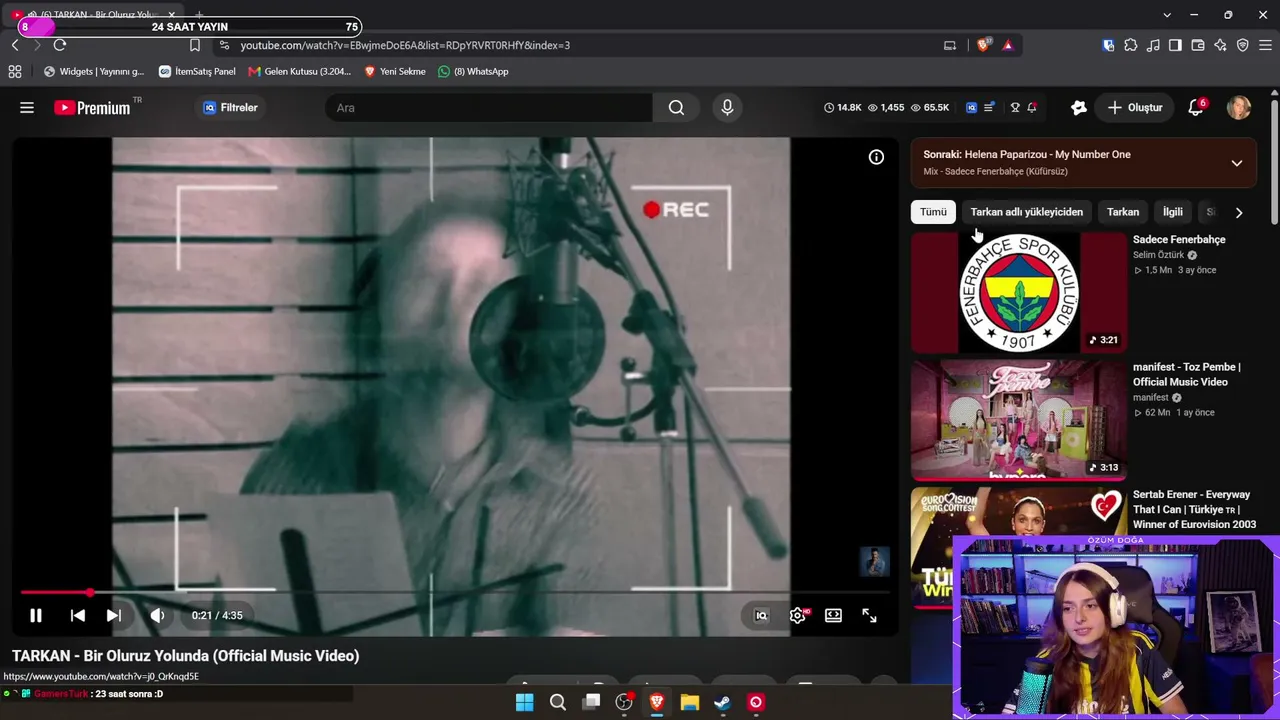The width and height of the screenshot is (1280, 720).
Task: Mute the video player volume
Action: [157, 616]
